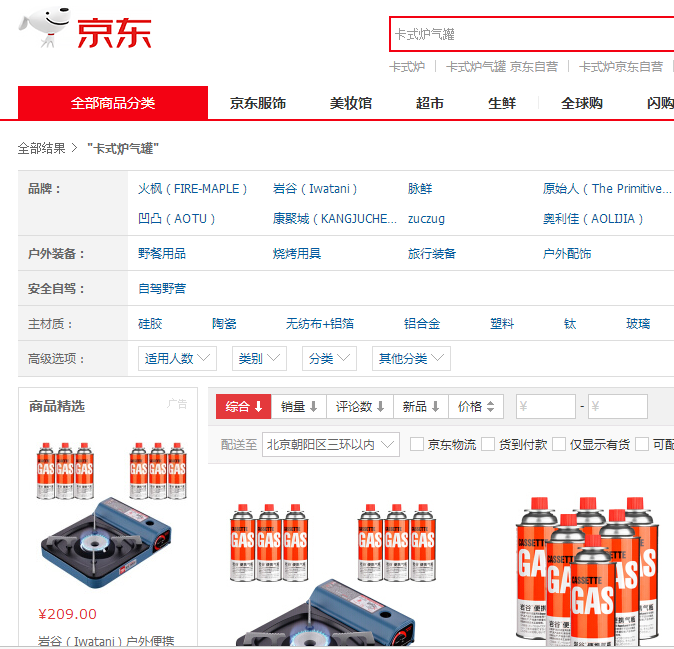Image resolution: width=674 pixels, height=649 pixels.
Task: Click the ¥209.00 price in 商品精选
Action: (x=67, y=614)
